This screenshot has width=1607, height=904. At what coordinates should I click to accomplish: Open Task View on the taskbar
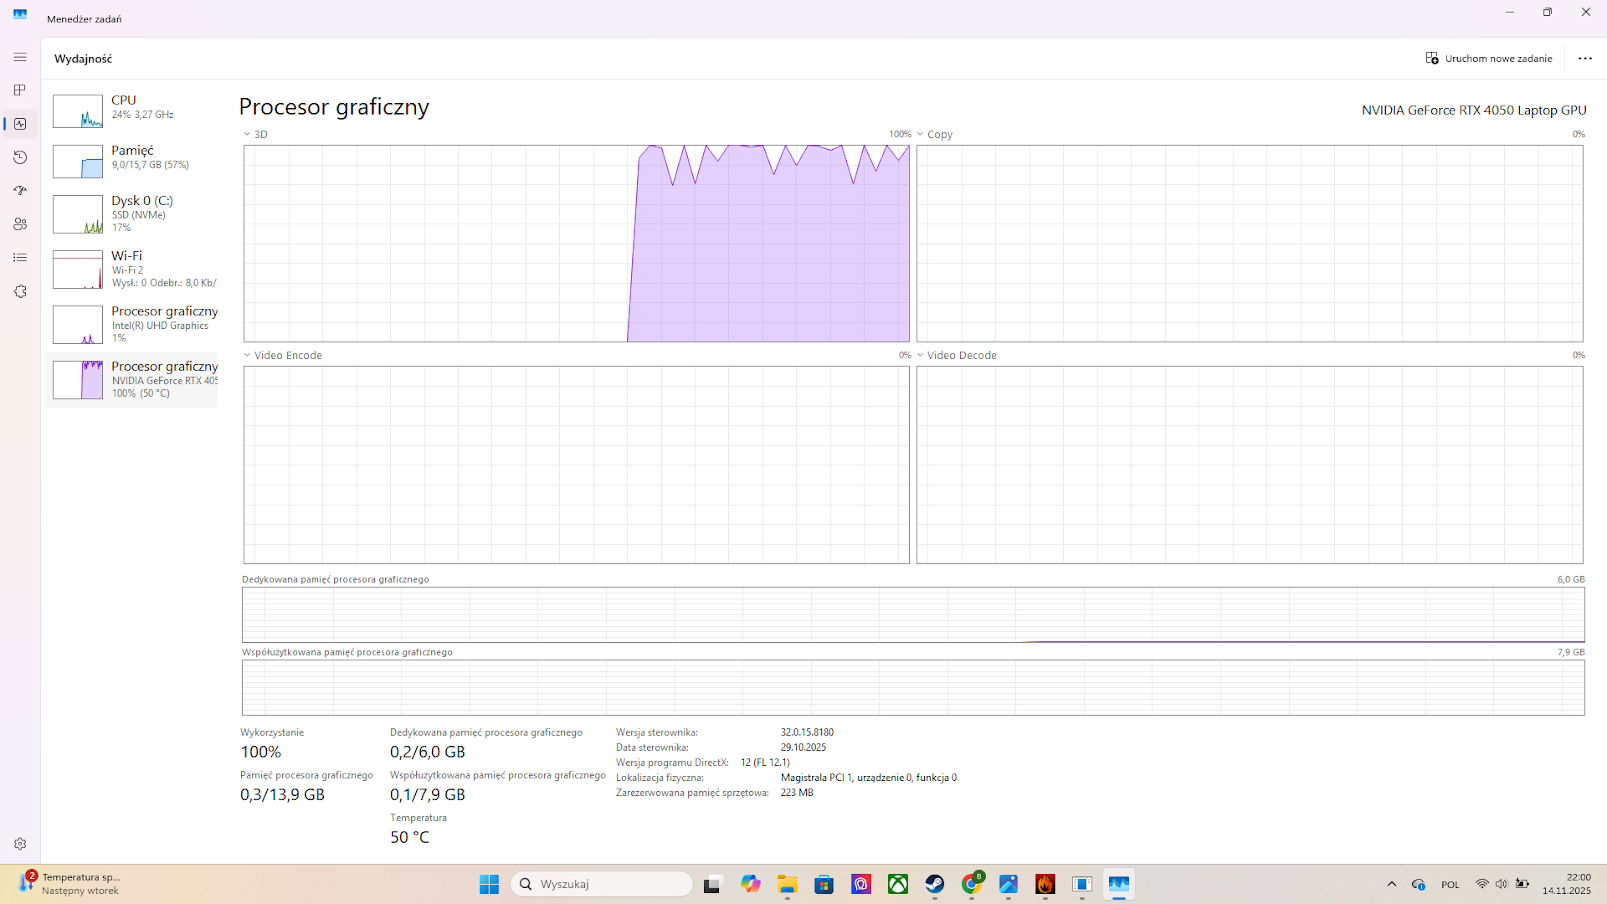pyautogui.click(x=712, y=884)
